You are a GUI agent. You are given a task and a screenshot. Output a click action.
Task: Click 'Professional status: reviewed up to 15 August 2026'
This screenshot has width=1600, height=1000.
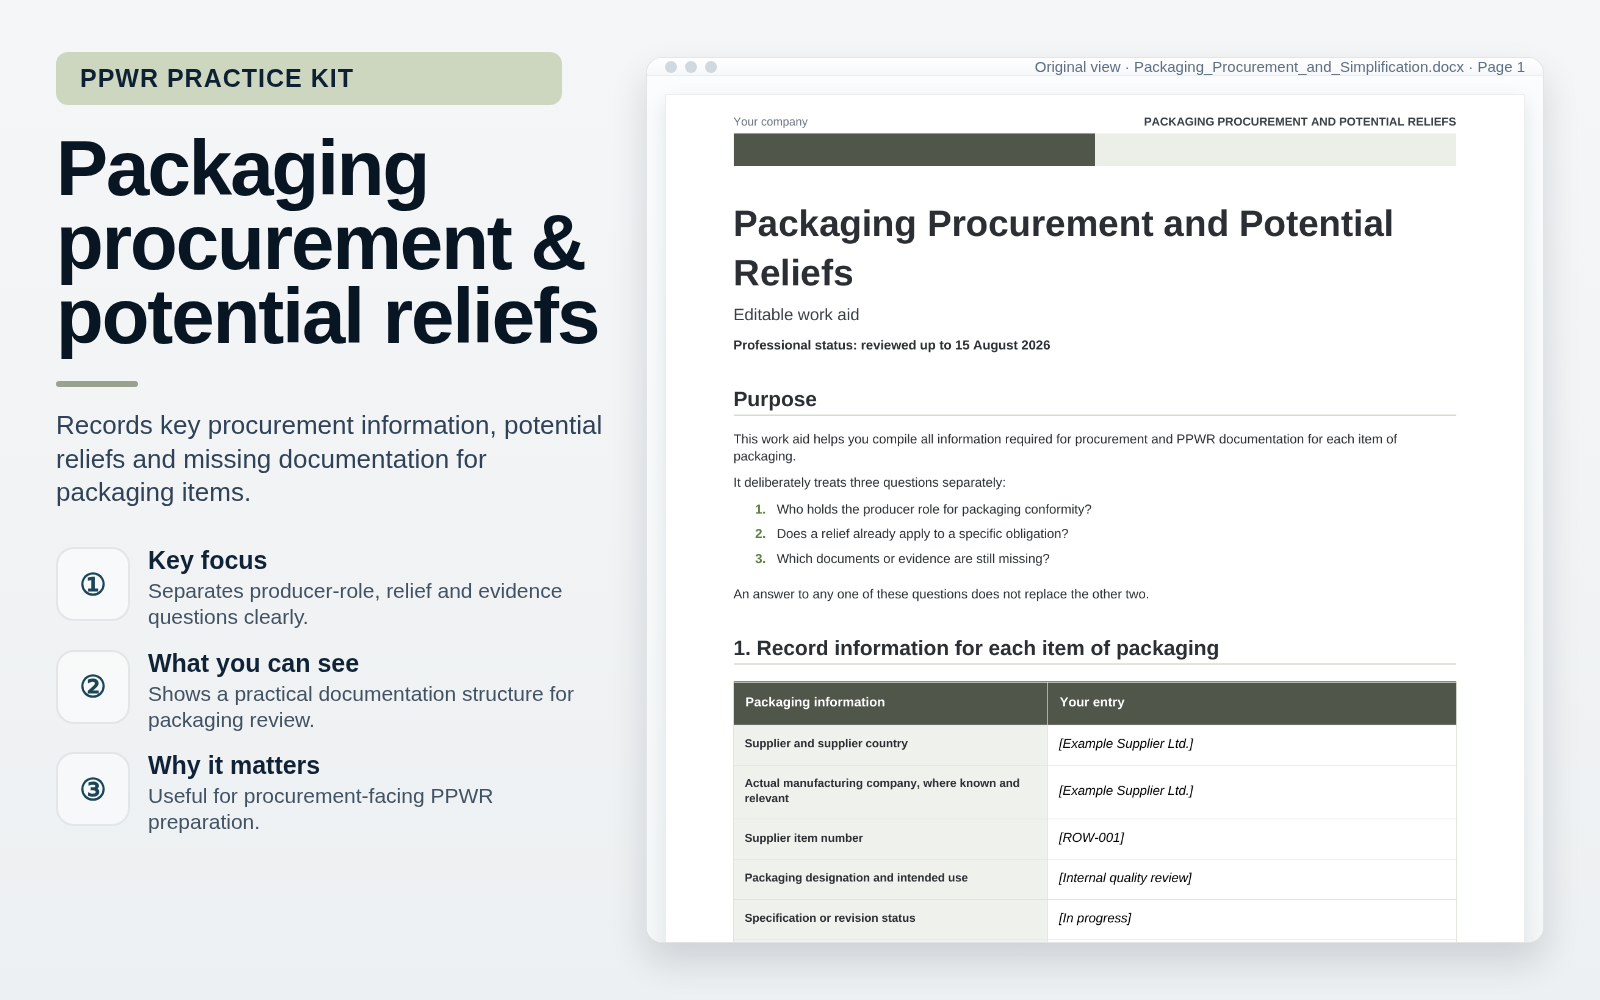tap(891, 345)
